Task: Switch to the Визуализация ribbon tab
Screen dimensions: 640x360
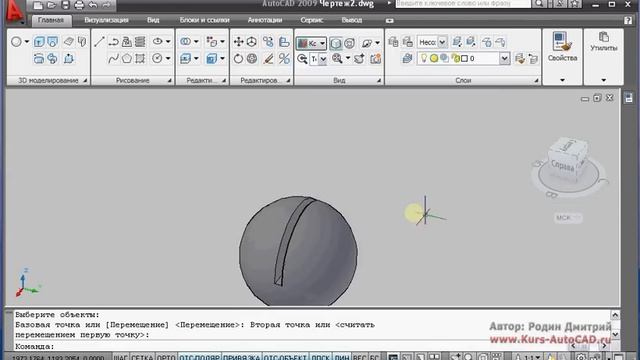Action: (x=106, y=20)
